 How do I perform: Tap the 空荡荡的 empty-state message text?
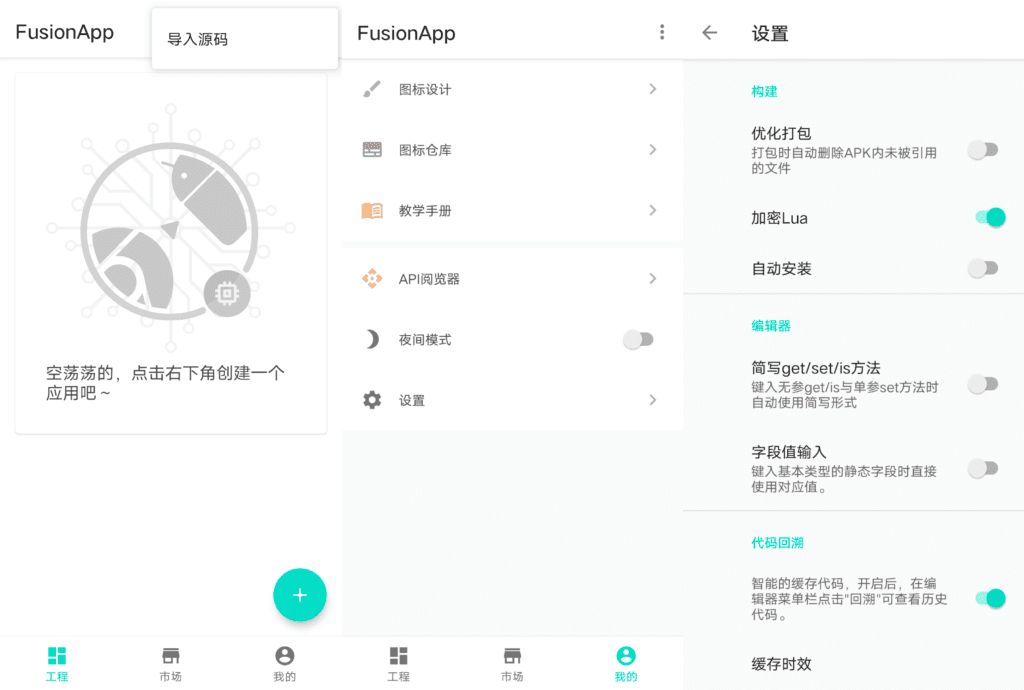coord(165,383)
